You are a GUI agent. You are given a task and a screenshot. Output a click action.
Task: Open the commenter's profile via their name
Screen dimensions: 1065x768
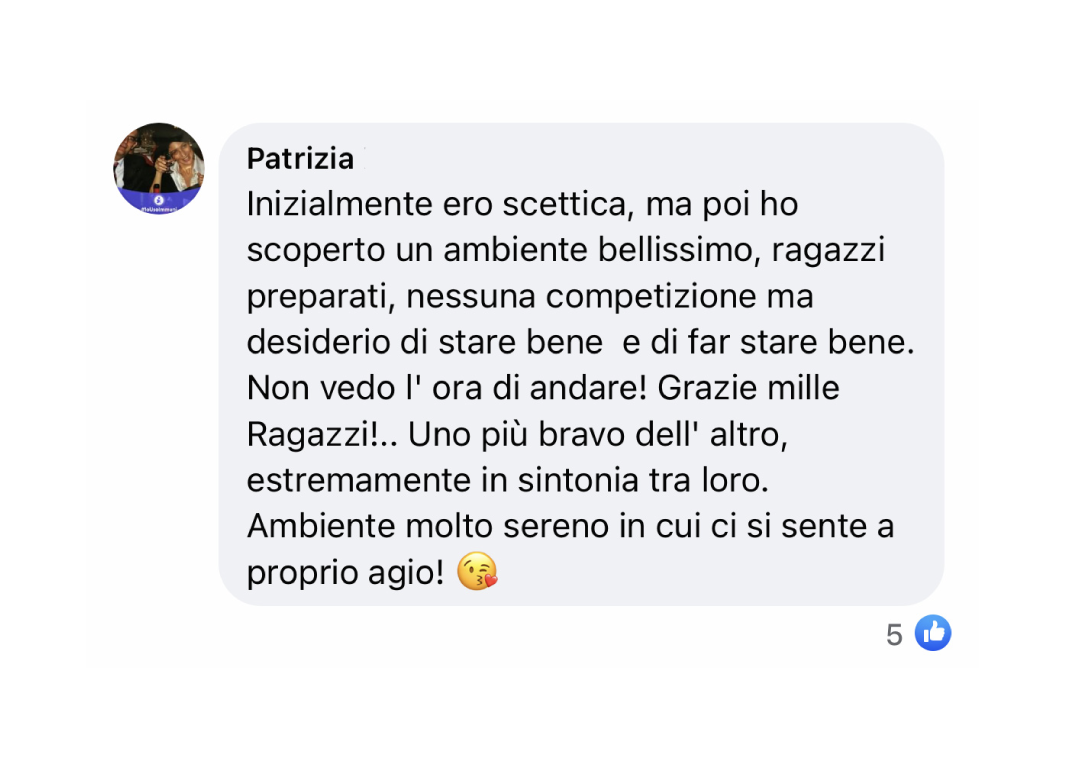click(299, 158)
